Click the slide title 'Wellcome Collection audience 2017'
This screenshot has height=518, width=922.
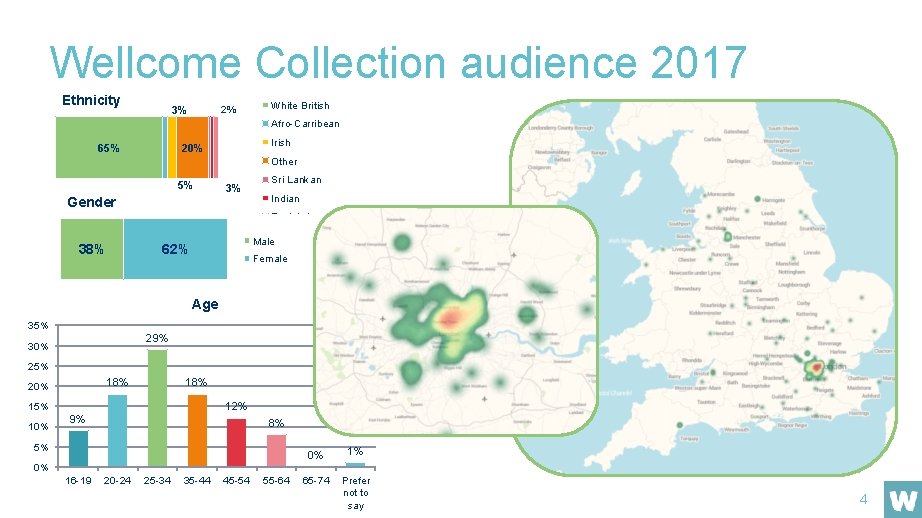[x=398, y=62]
